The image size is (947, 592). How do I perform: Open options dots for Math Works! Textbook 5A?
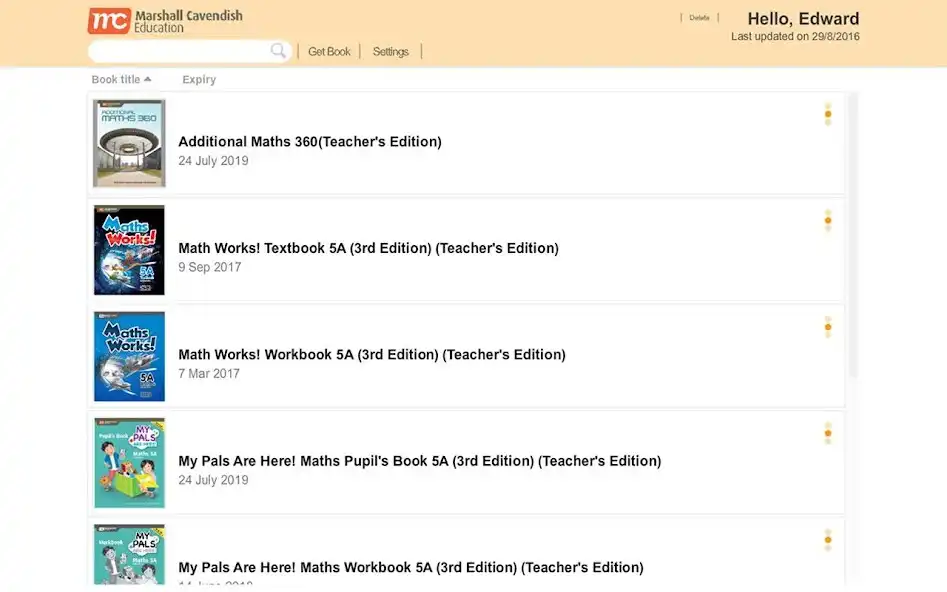(x=828, y=220)
